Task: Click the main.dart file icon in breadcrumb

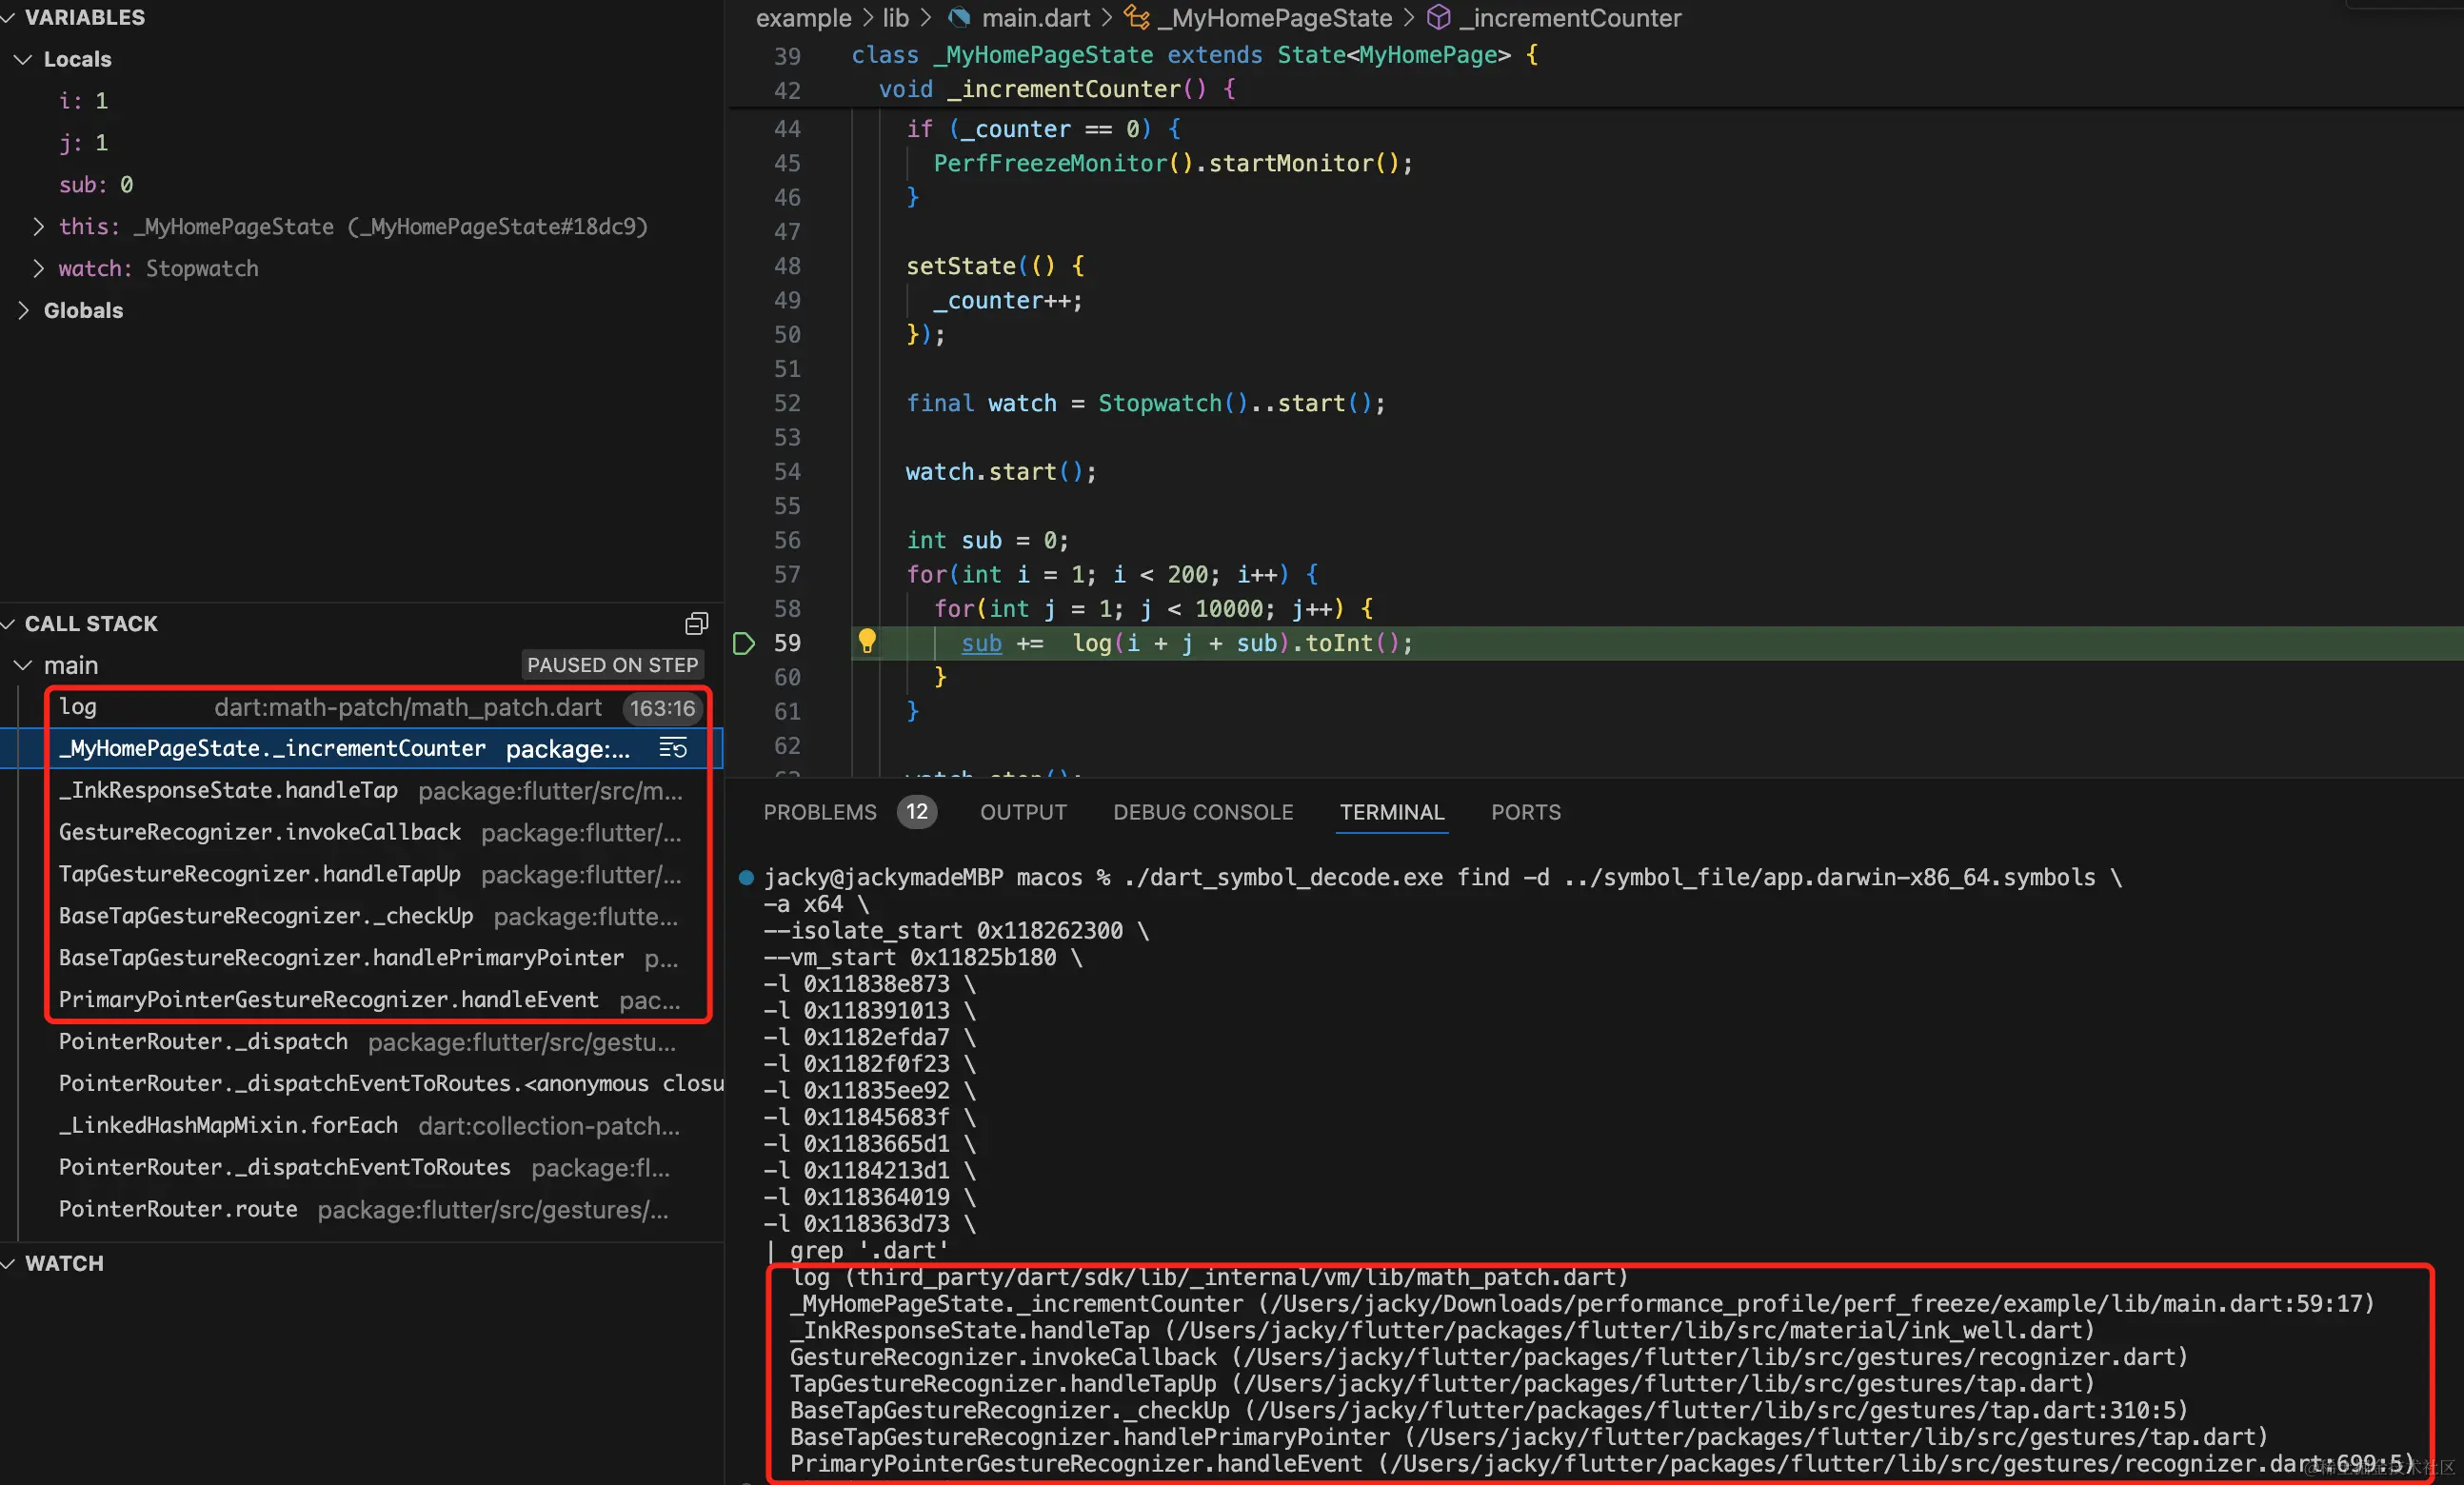Action: (x=959, y=17)
